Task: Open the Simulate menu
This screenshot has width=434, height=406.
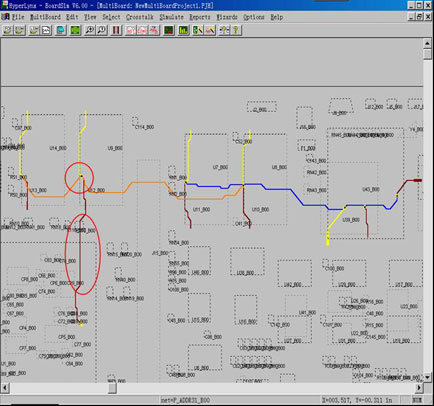Action: coord(171,17)
